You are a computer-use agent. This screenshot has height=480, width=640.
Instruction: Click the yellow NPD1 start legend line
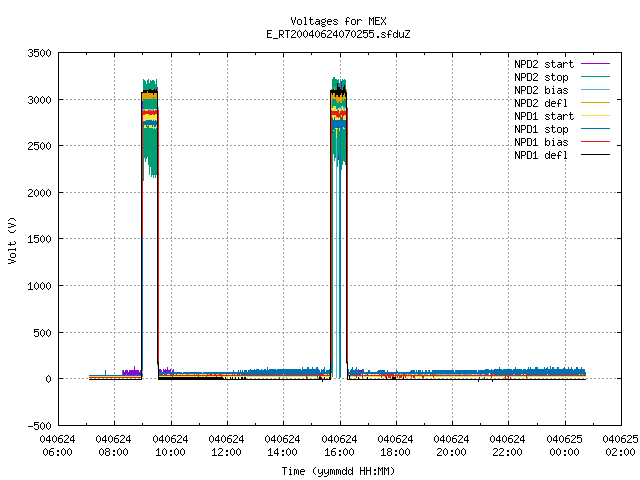(596, 116)
